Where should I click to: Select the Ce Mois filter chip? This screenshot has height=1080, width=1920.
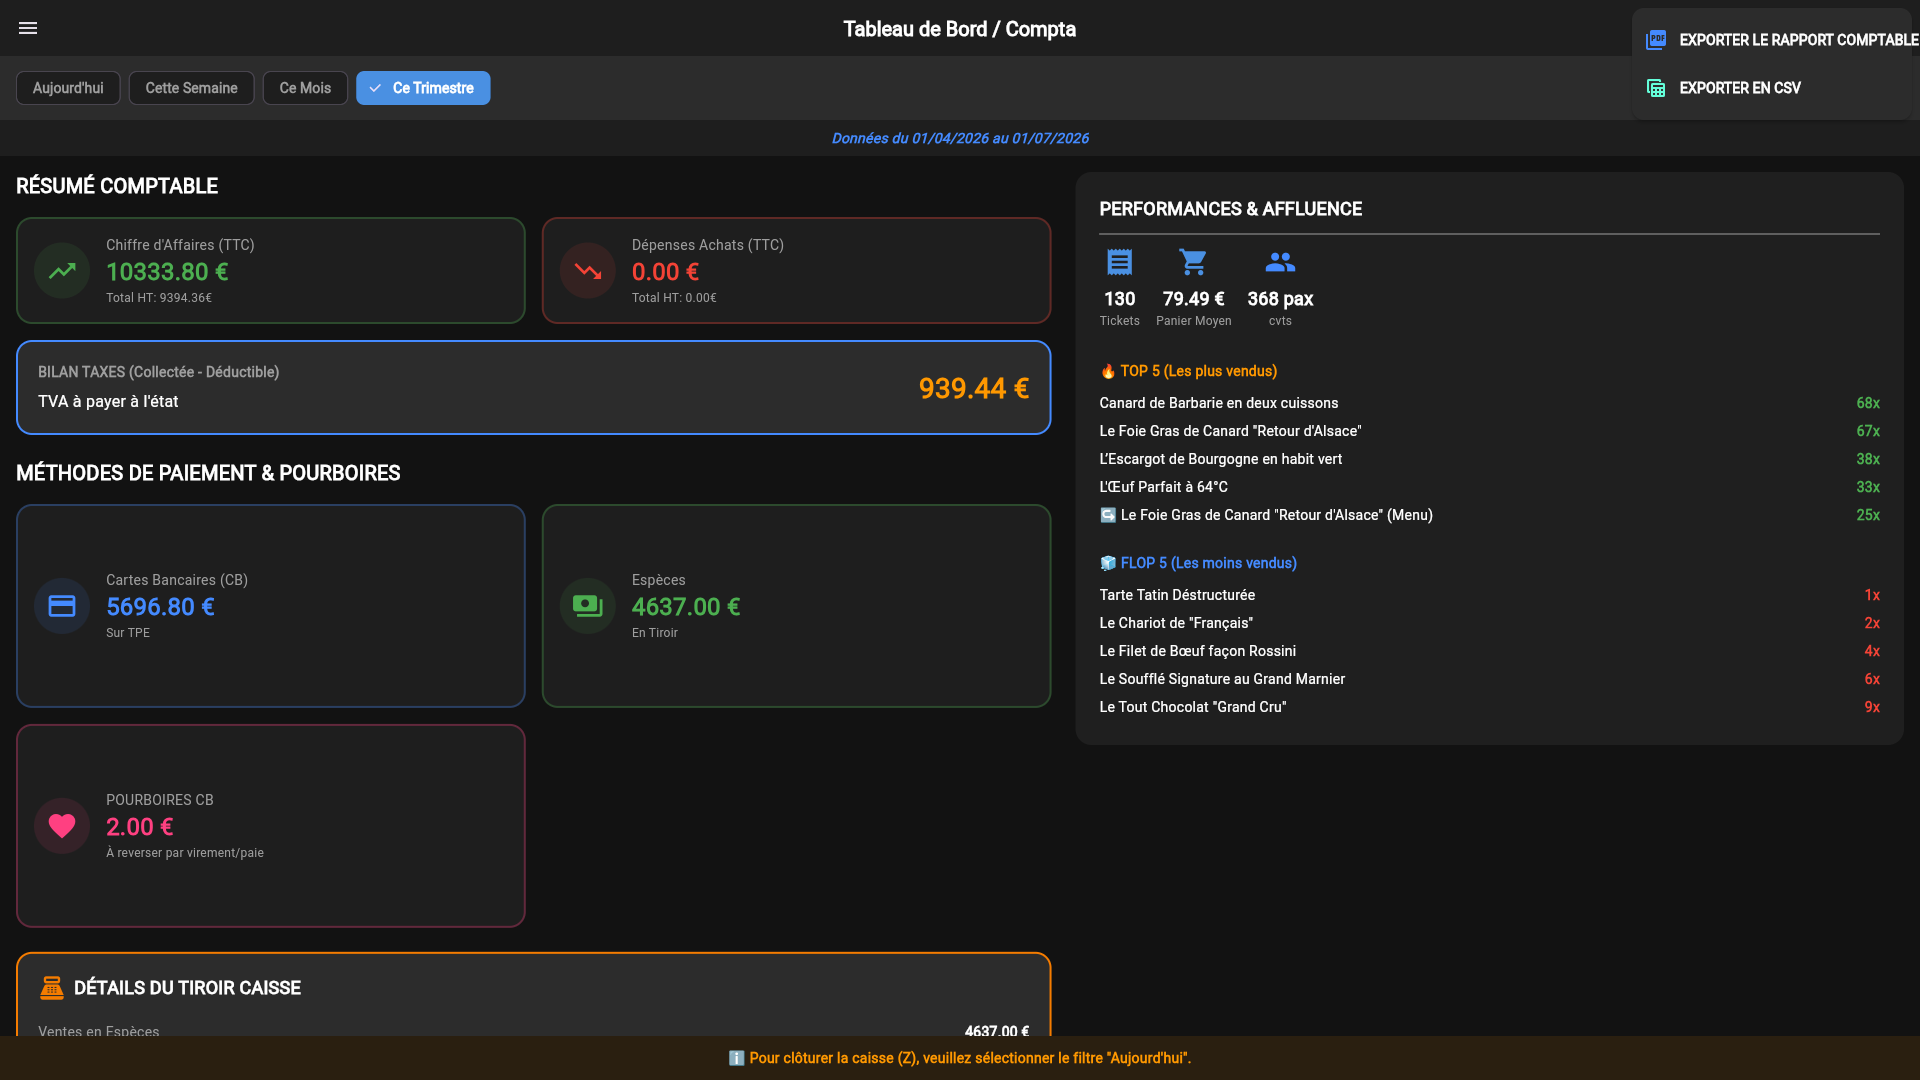(x=305, y=88)
